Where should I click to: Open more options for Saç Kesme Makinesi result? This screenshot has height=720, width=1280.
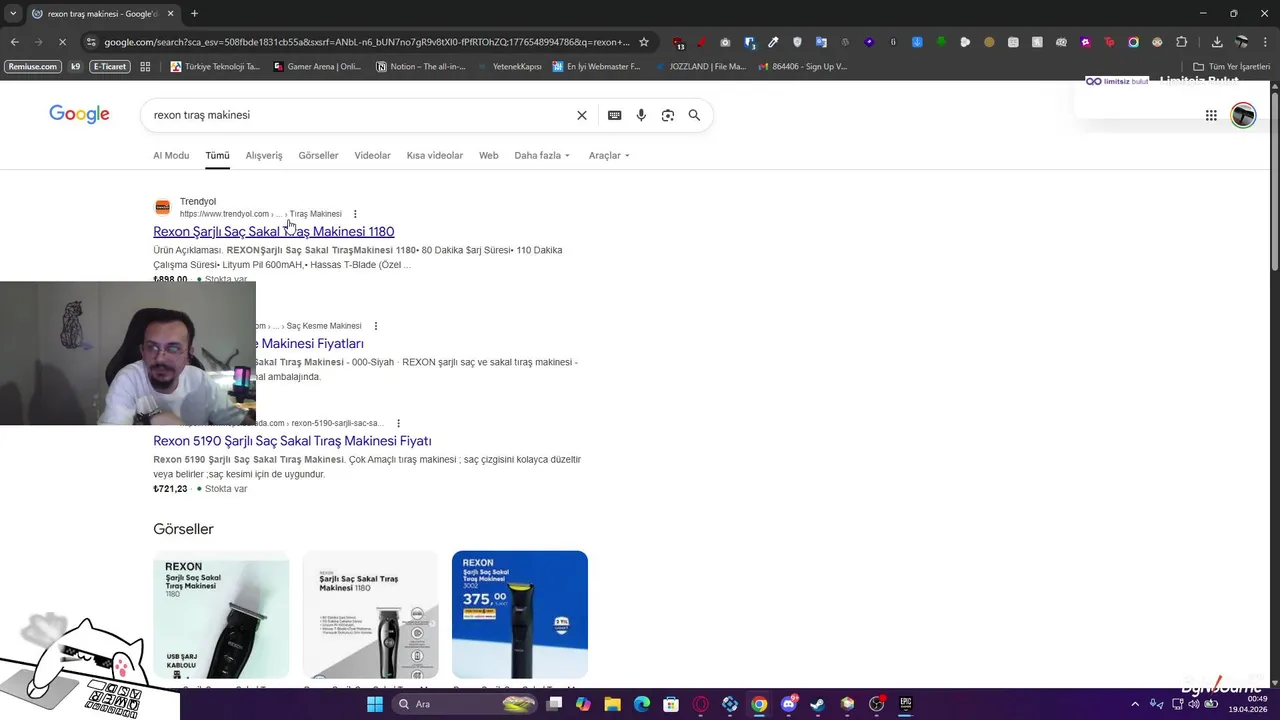376,326
